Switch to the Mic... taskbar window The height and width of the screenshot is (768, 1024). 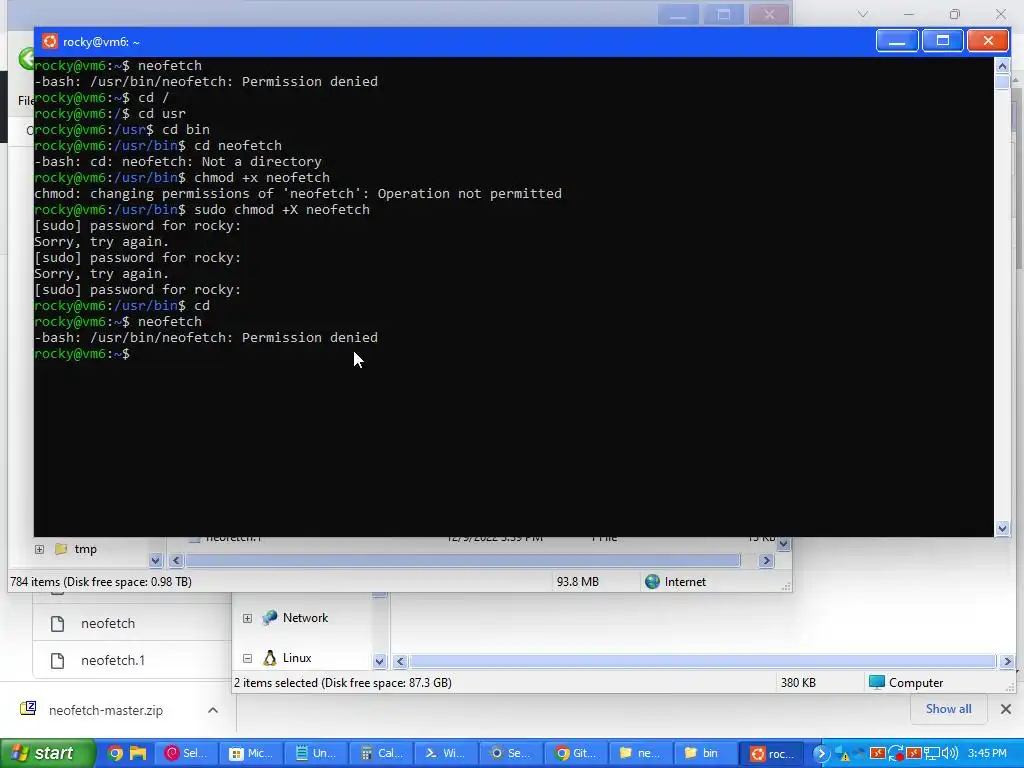251,753
